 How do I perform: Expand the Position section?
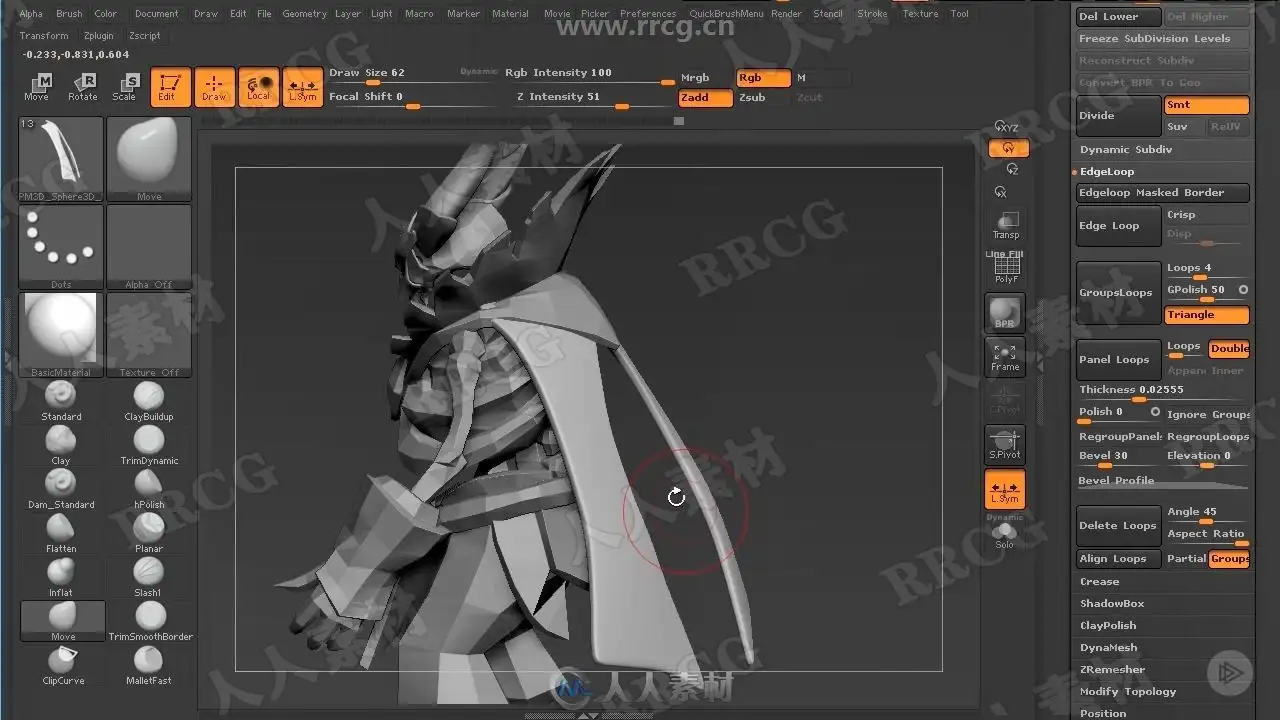(x=1103, y=713)
